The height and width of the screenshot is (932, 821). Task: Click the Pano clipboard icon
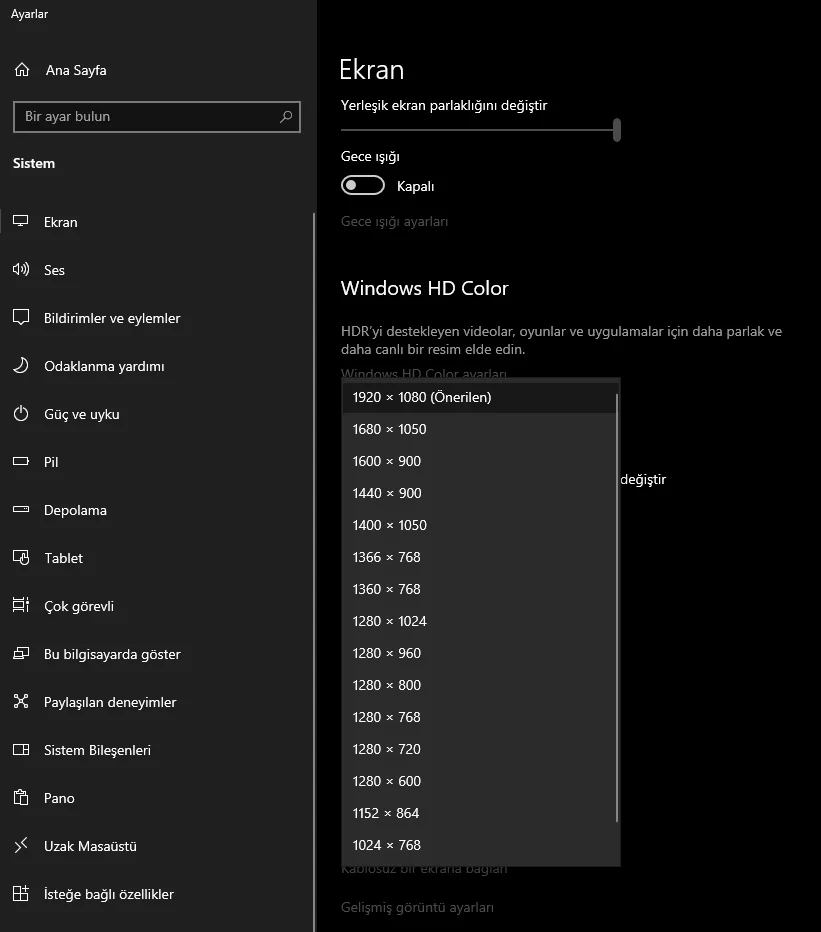tap(21, 798)
